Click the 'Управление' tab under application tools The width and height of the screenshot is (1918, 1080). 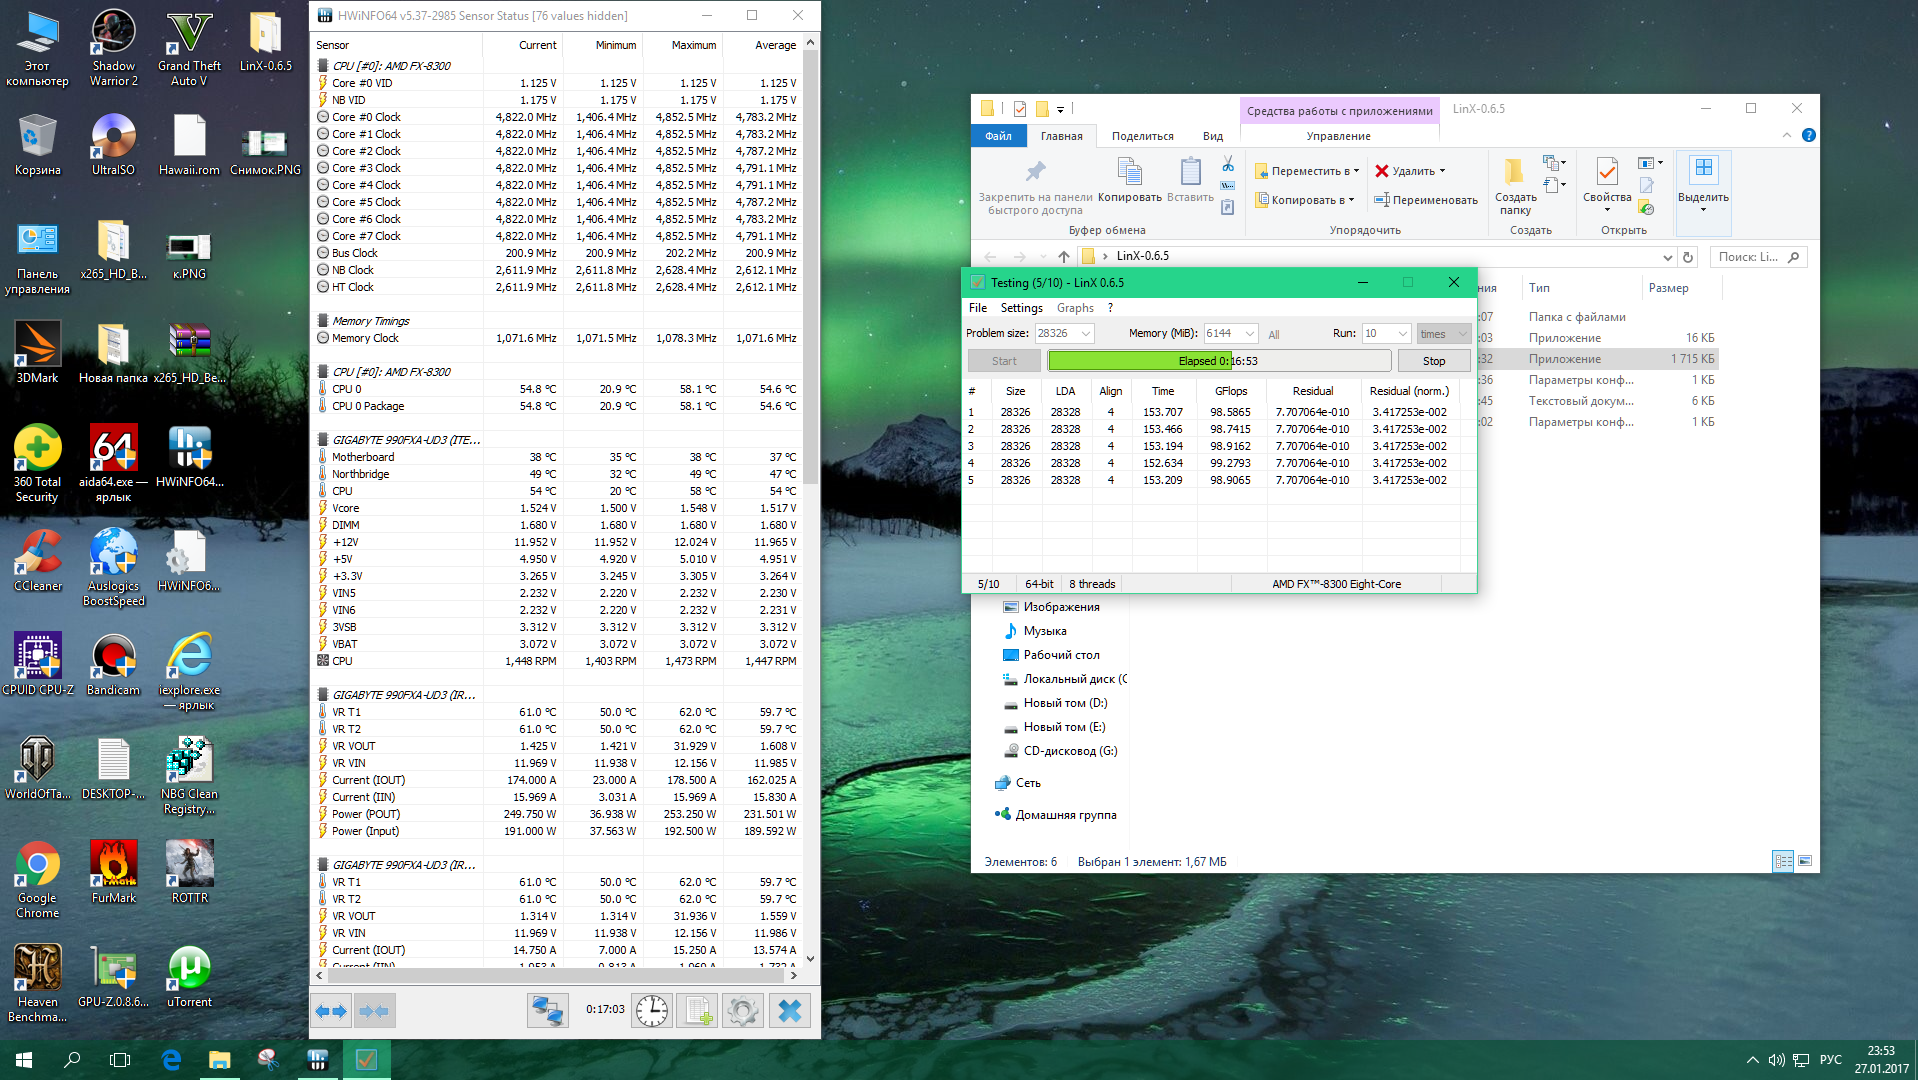point(1338,136)
